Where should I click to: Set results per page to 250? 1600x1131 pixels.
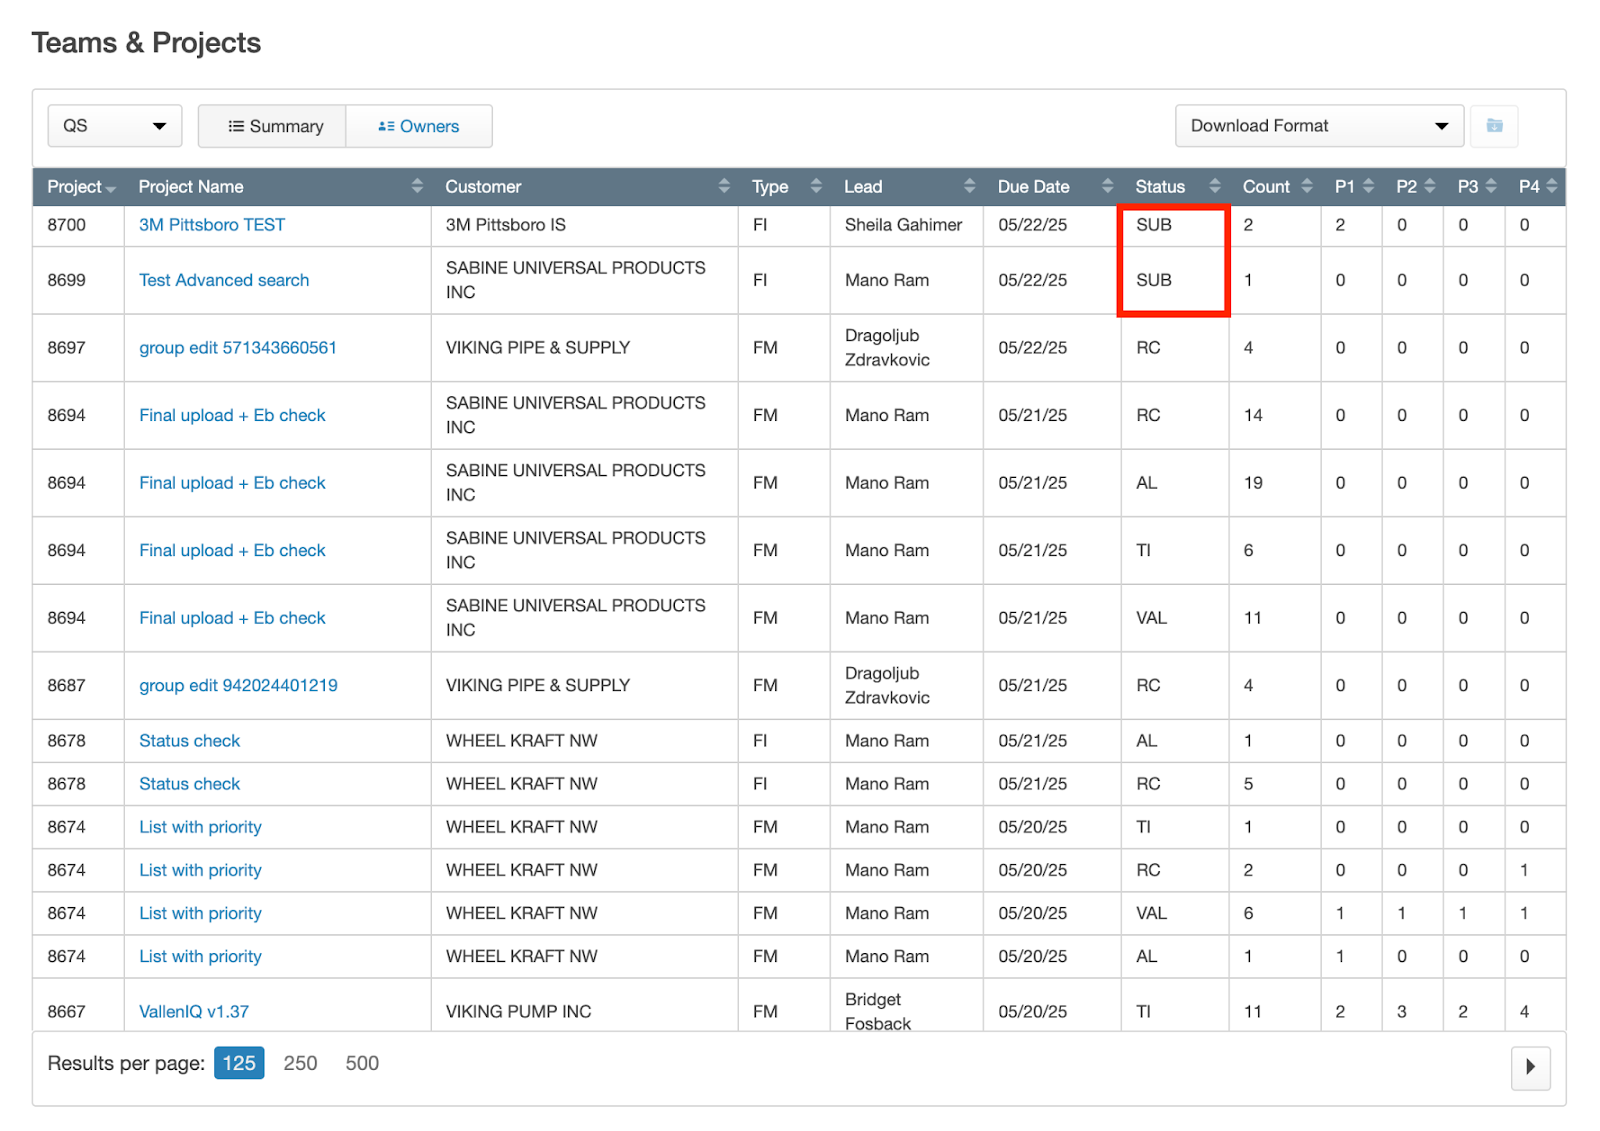pos(300,1063)
